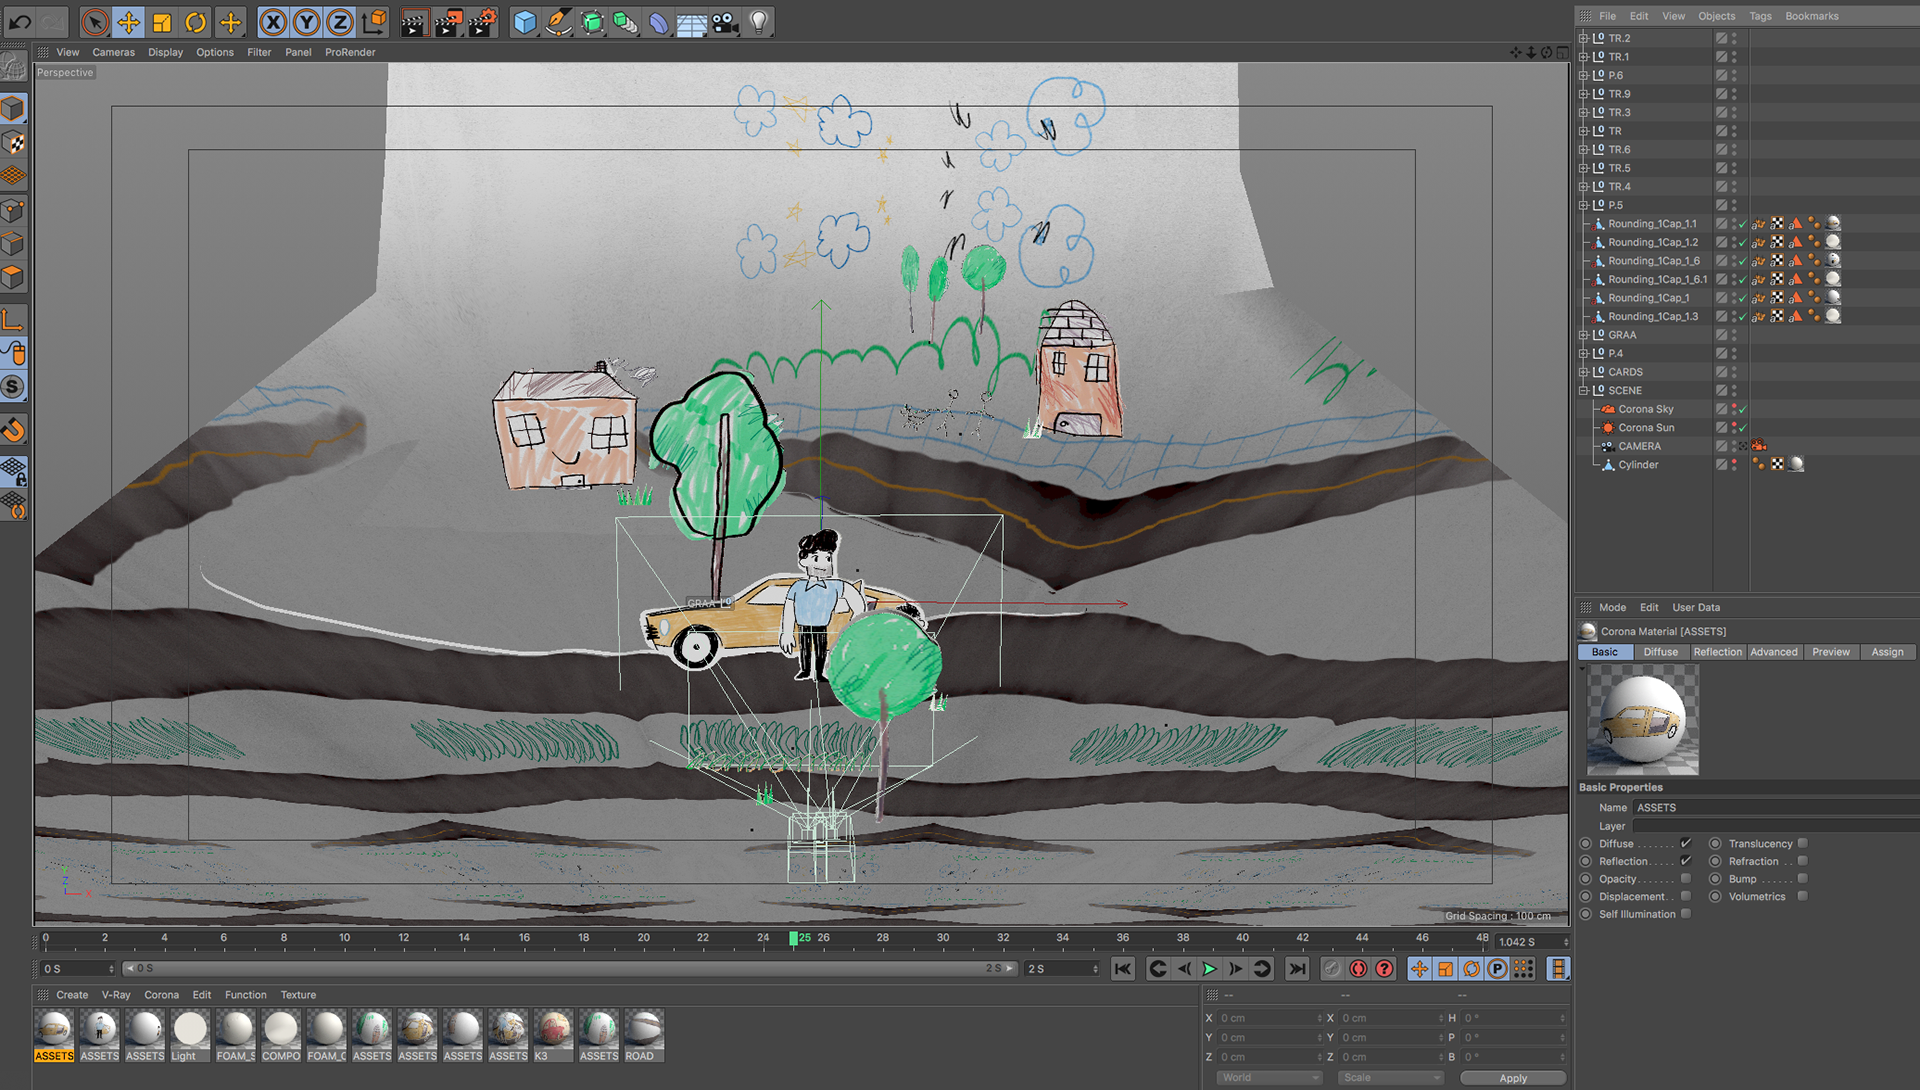Image resolution: width=1920 pixels, height=1090 pixels.
Task: Click the Apply button
Action: (1512, 1078)
